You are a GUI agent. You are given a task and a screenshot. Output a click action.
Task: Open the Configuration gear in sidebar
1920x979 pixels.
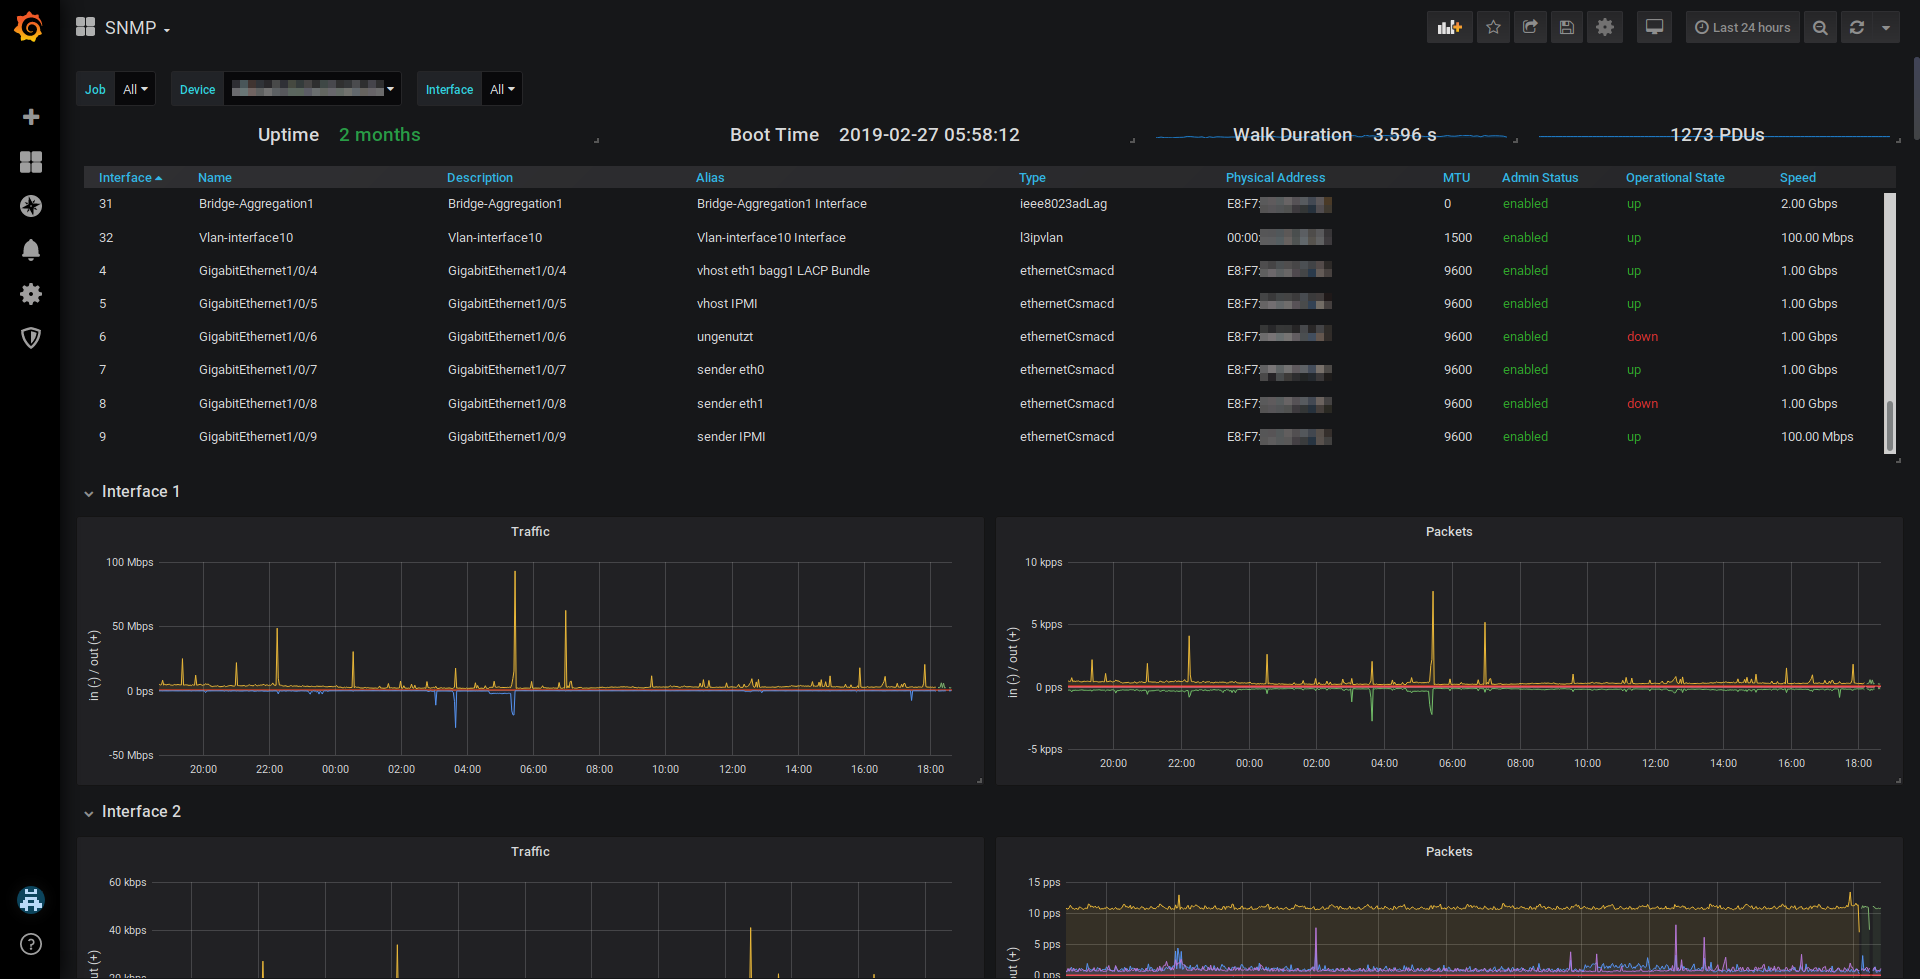tap(31, 294)
